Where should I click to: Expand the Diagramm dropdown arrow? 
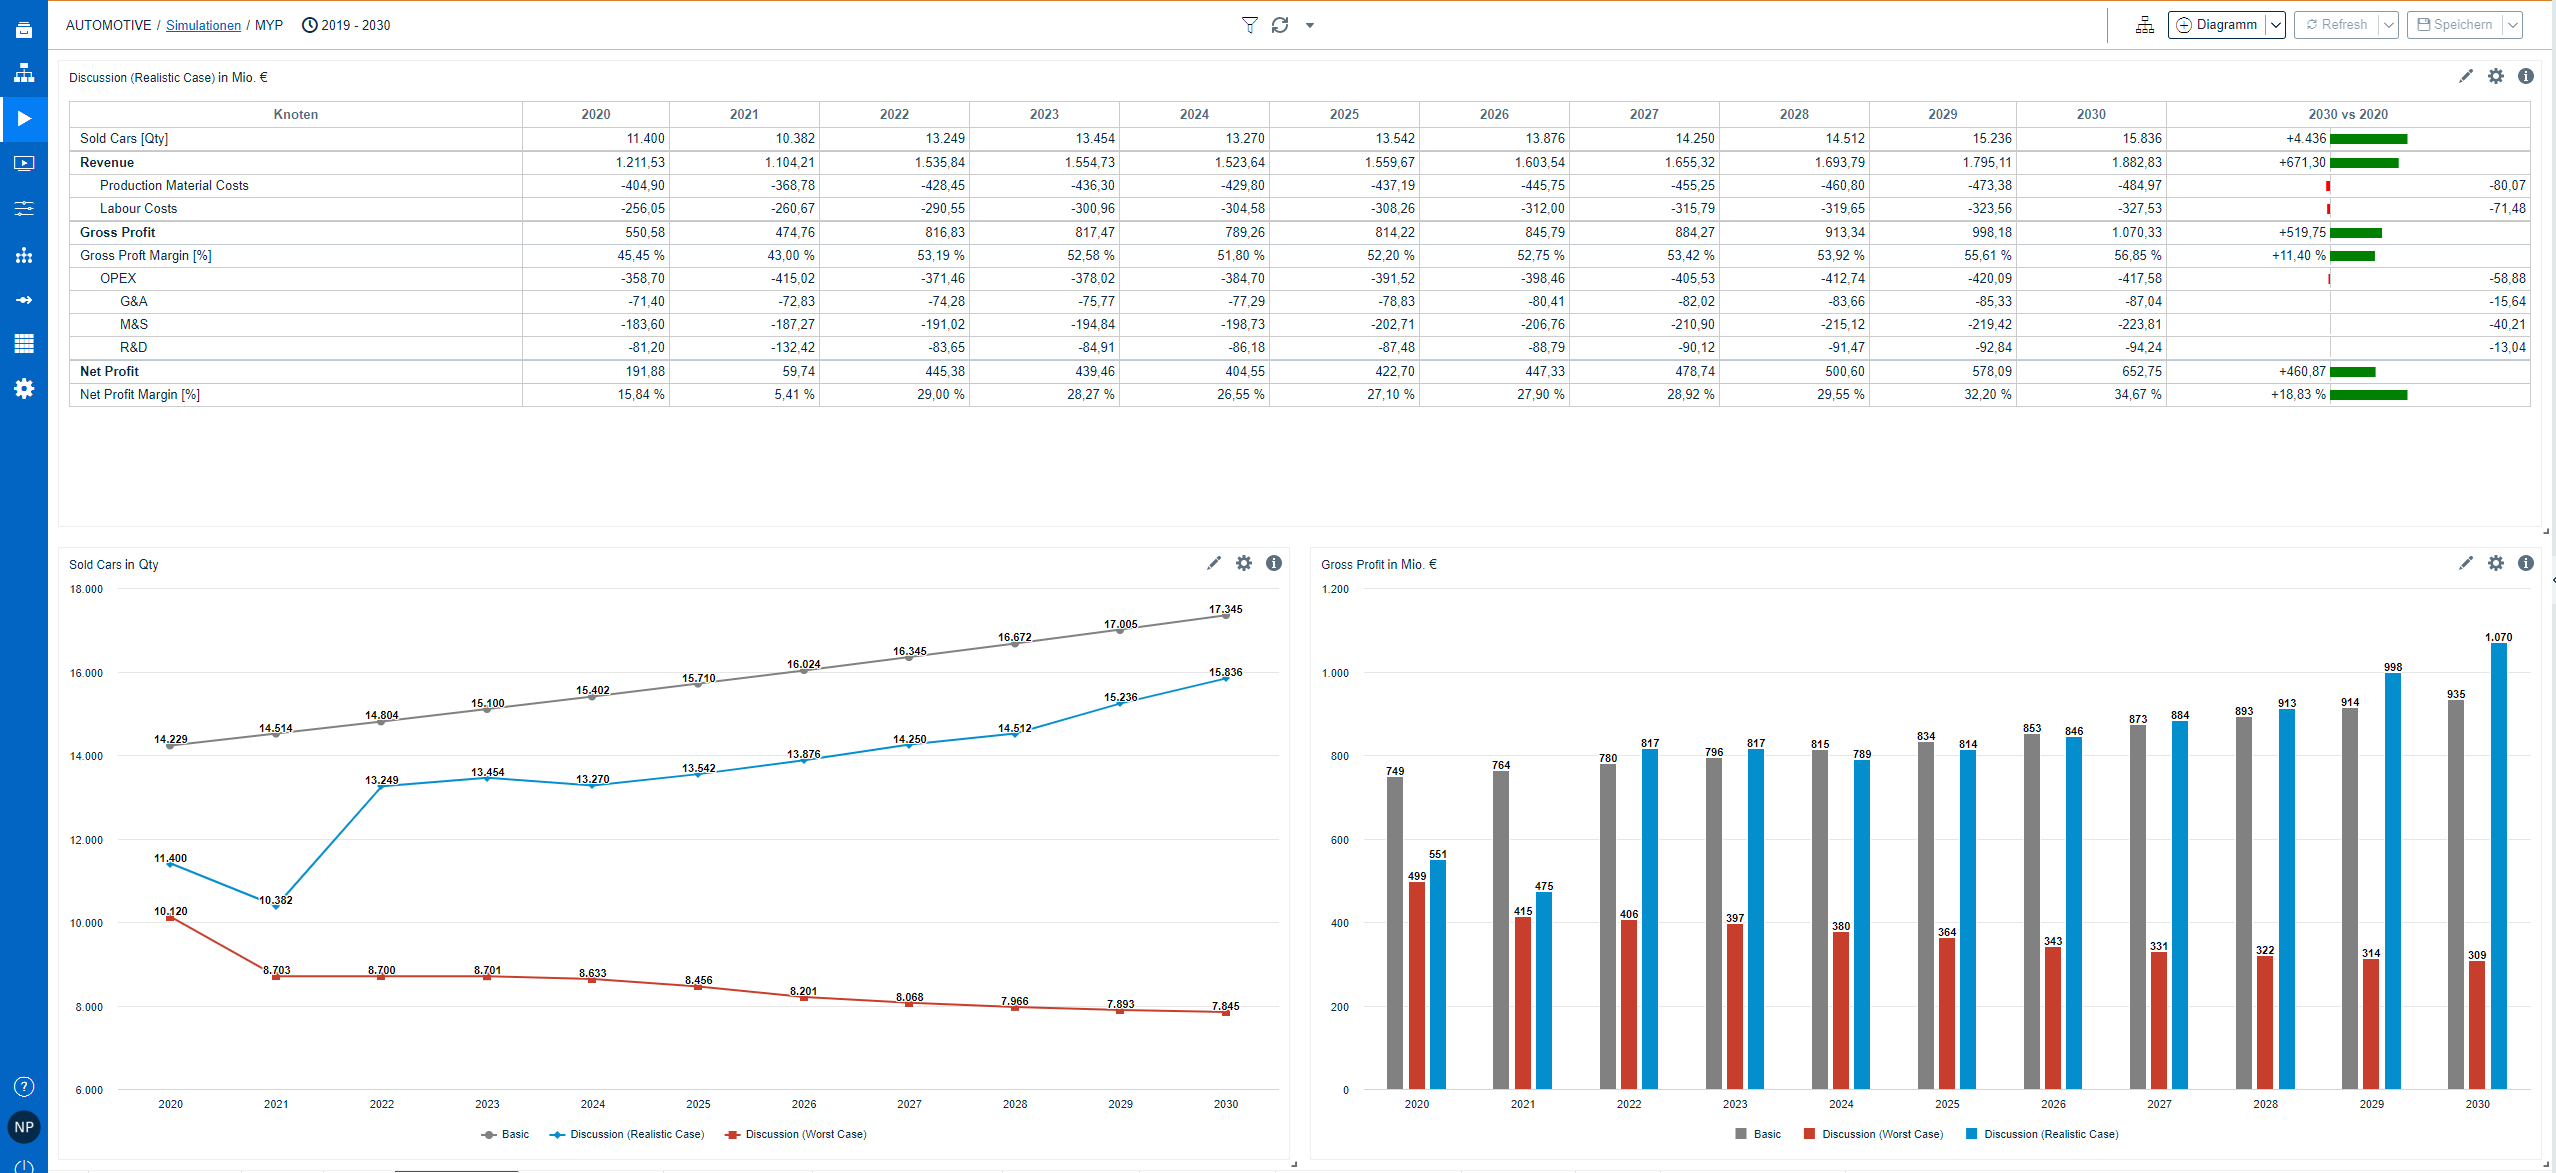[x=2275, y=25]
